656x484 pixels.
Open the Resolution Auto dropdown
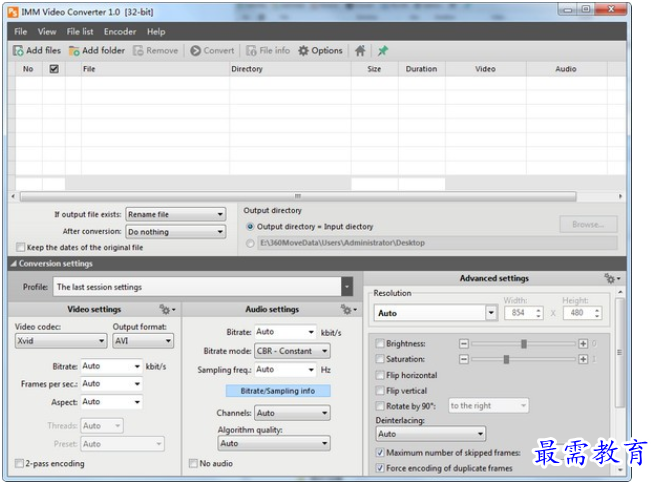point(435,313)
